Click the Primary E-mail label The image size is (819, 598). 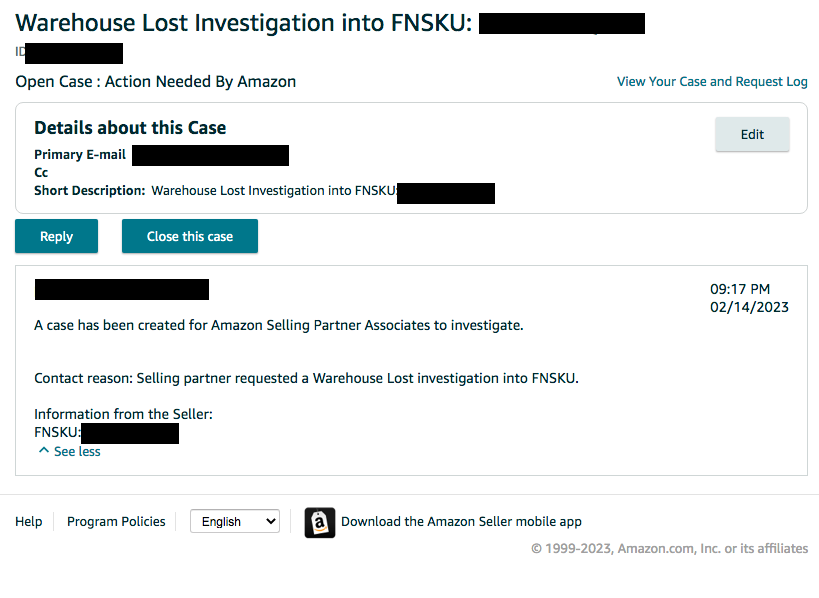(x=80, y=155)
